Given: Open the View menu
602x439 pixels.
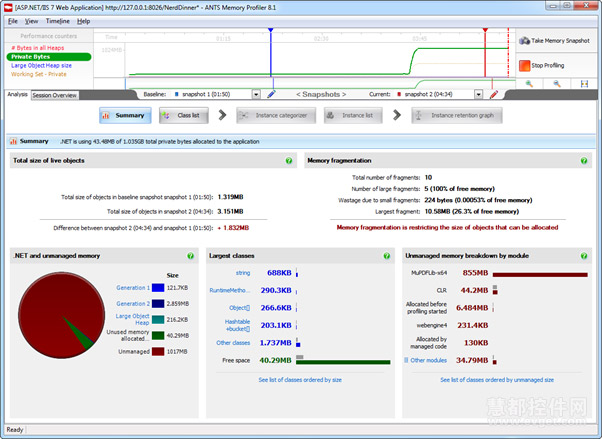Looking at the screenshot, I should pyautogui.click(x=31, y=21).
